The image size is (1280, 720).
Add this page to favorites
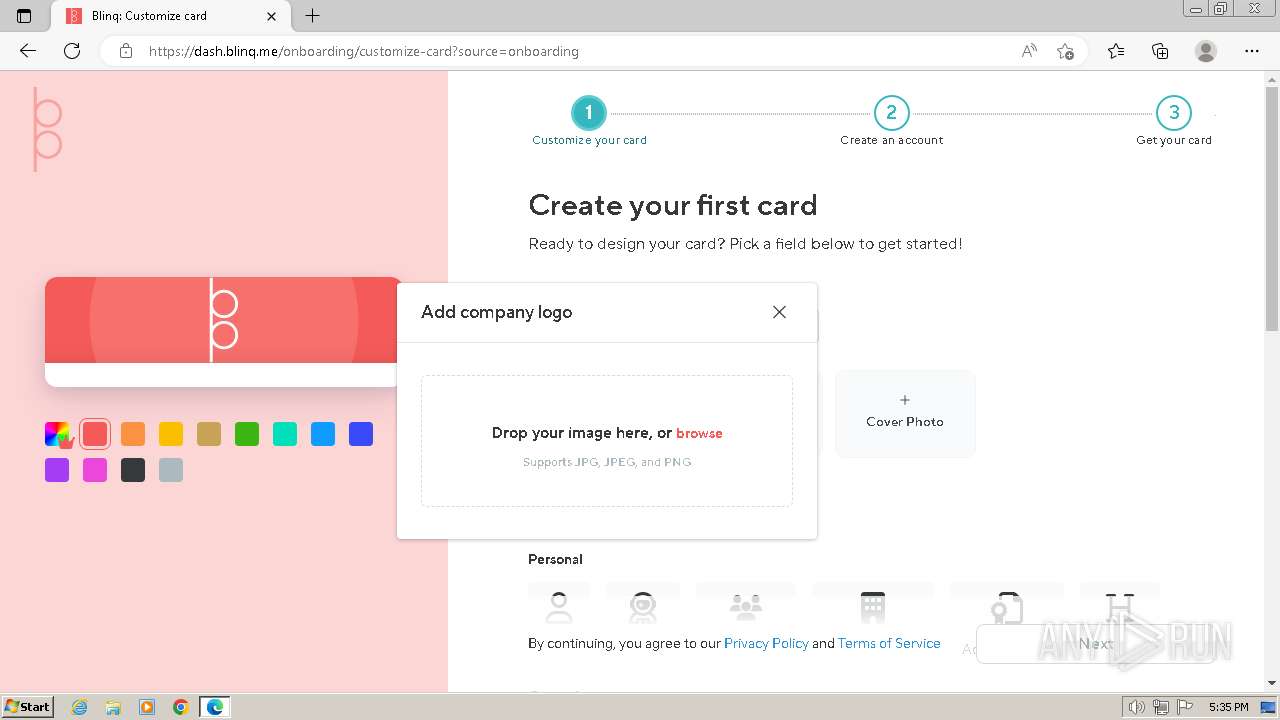point(1065,51)
